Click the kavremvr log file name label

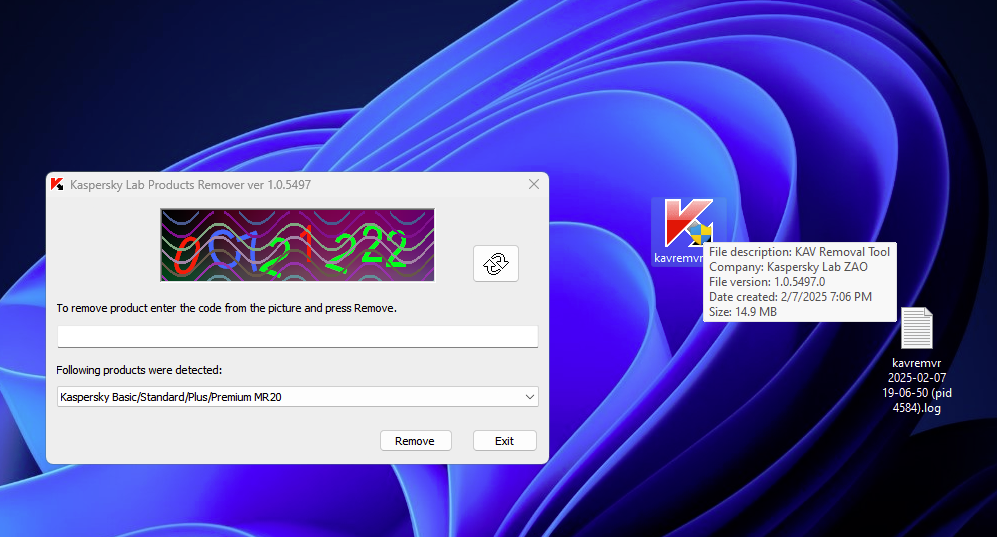(x=917, y=385)
